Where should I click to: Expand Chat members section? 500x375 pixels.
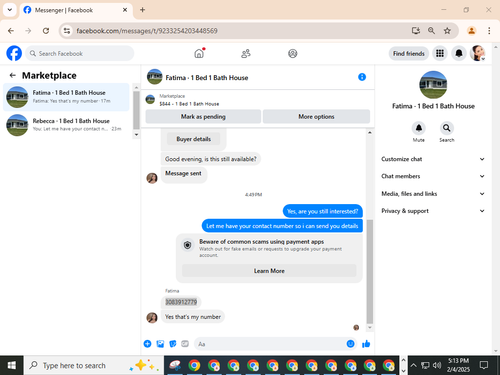[x=433, y=176]
